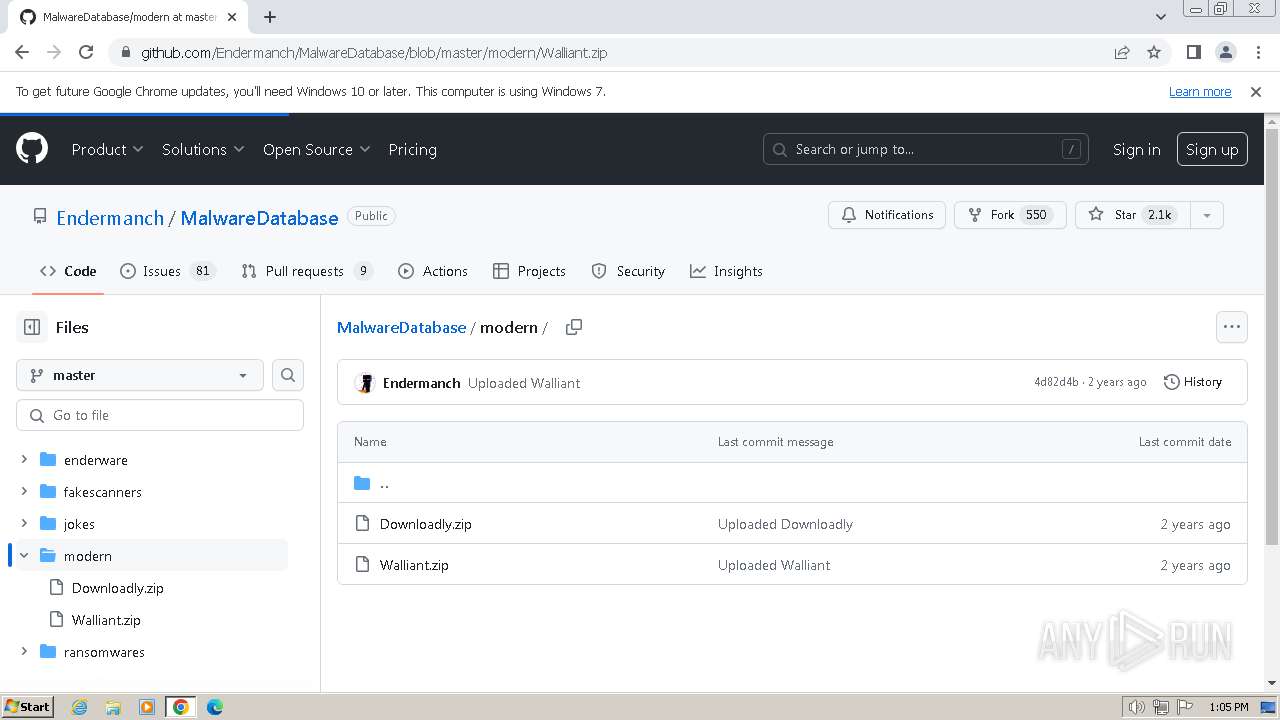Expand the enderware folder
This screenshot has width=1280, height=720.
click(x=24, y=460)
